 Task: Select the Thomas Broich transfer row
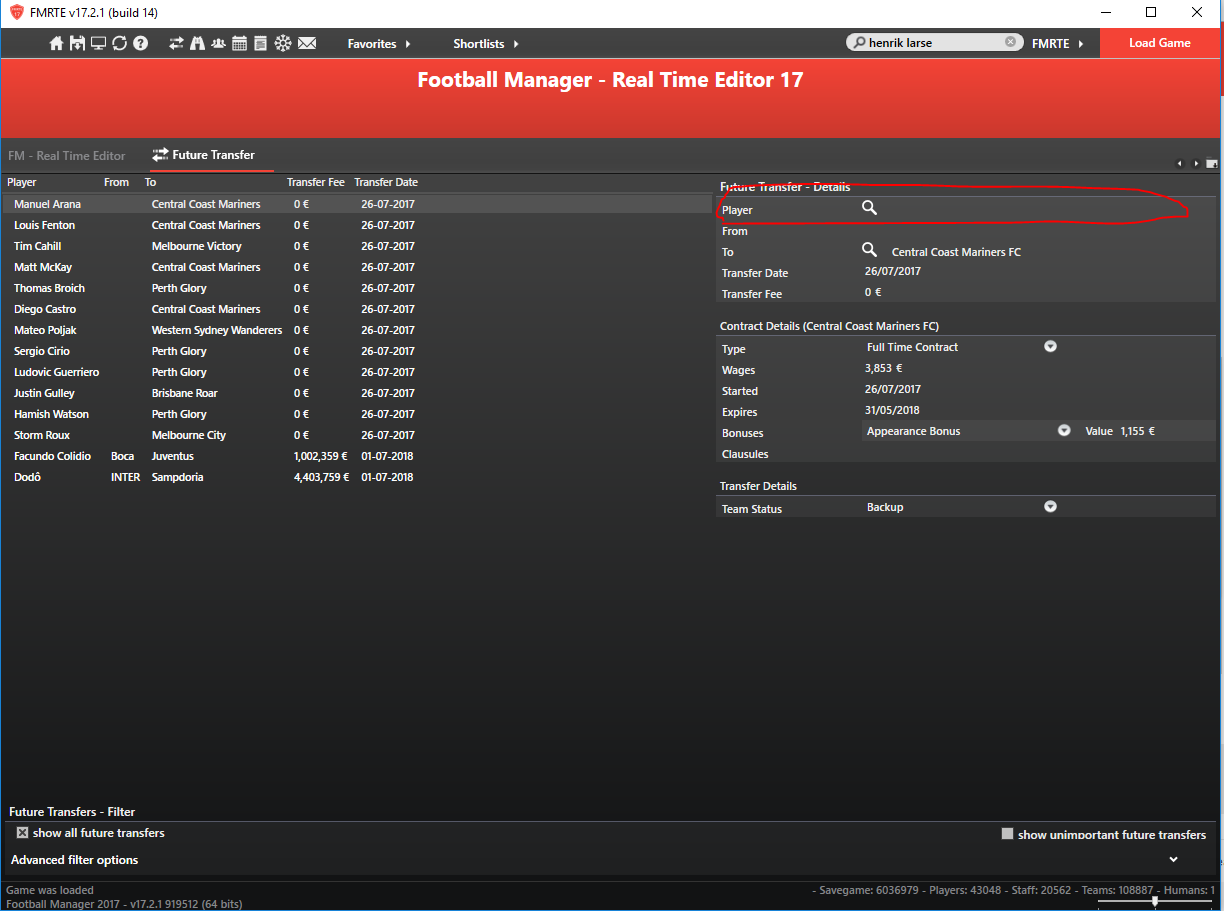[x=356, y=288]
